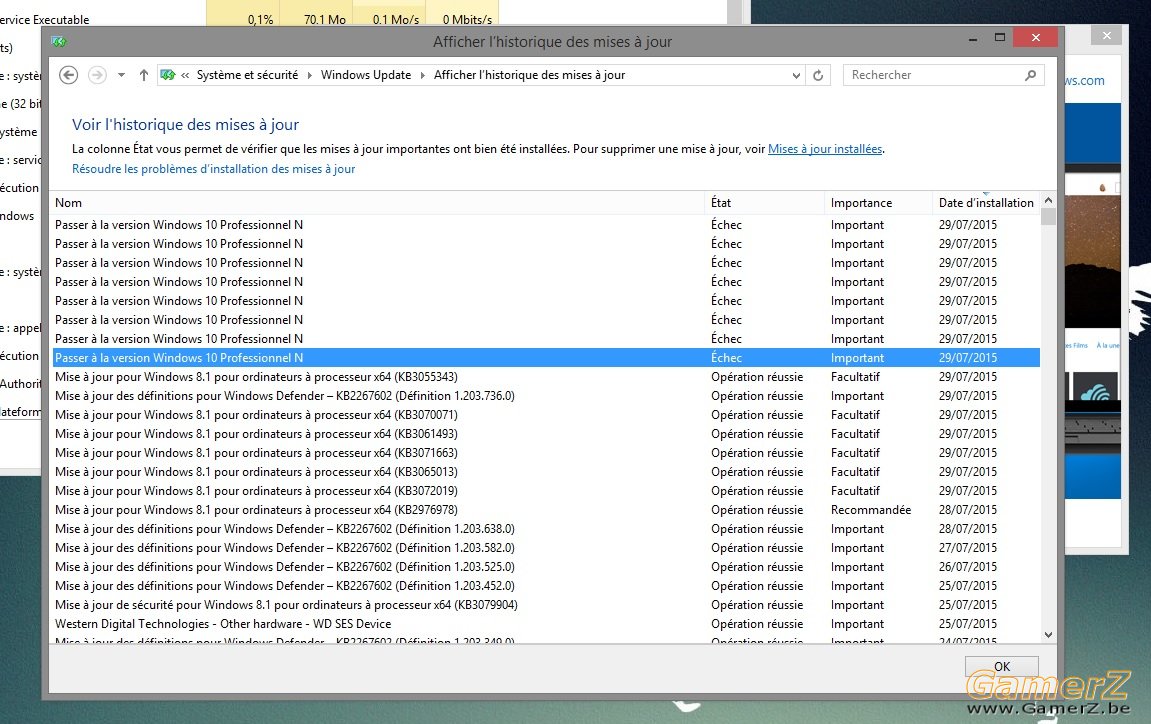Screen dimensions: 1151x724
Task: Click the ws.com link in background browser
Action: pyautogui.click(x=1084, y=81)
